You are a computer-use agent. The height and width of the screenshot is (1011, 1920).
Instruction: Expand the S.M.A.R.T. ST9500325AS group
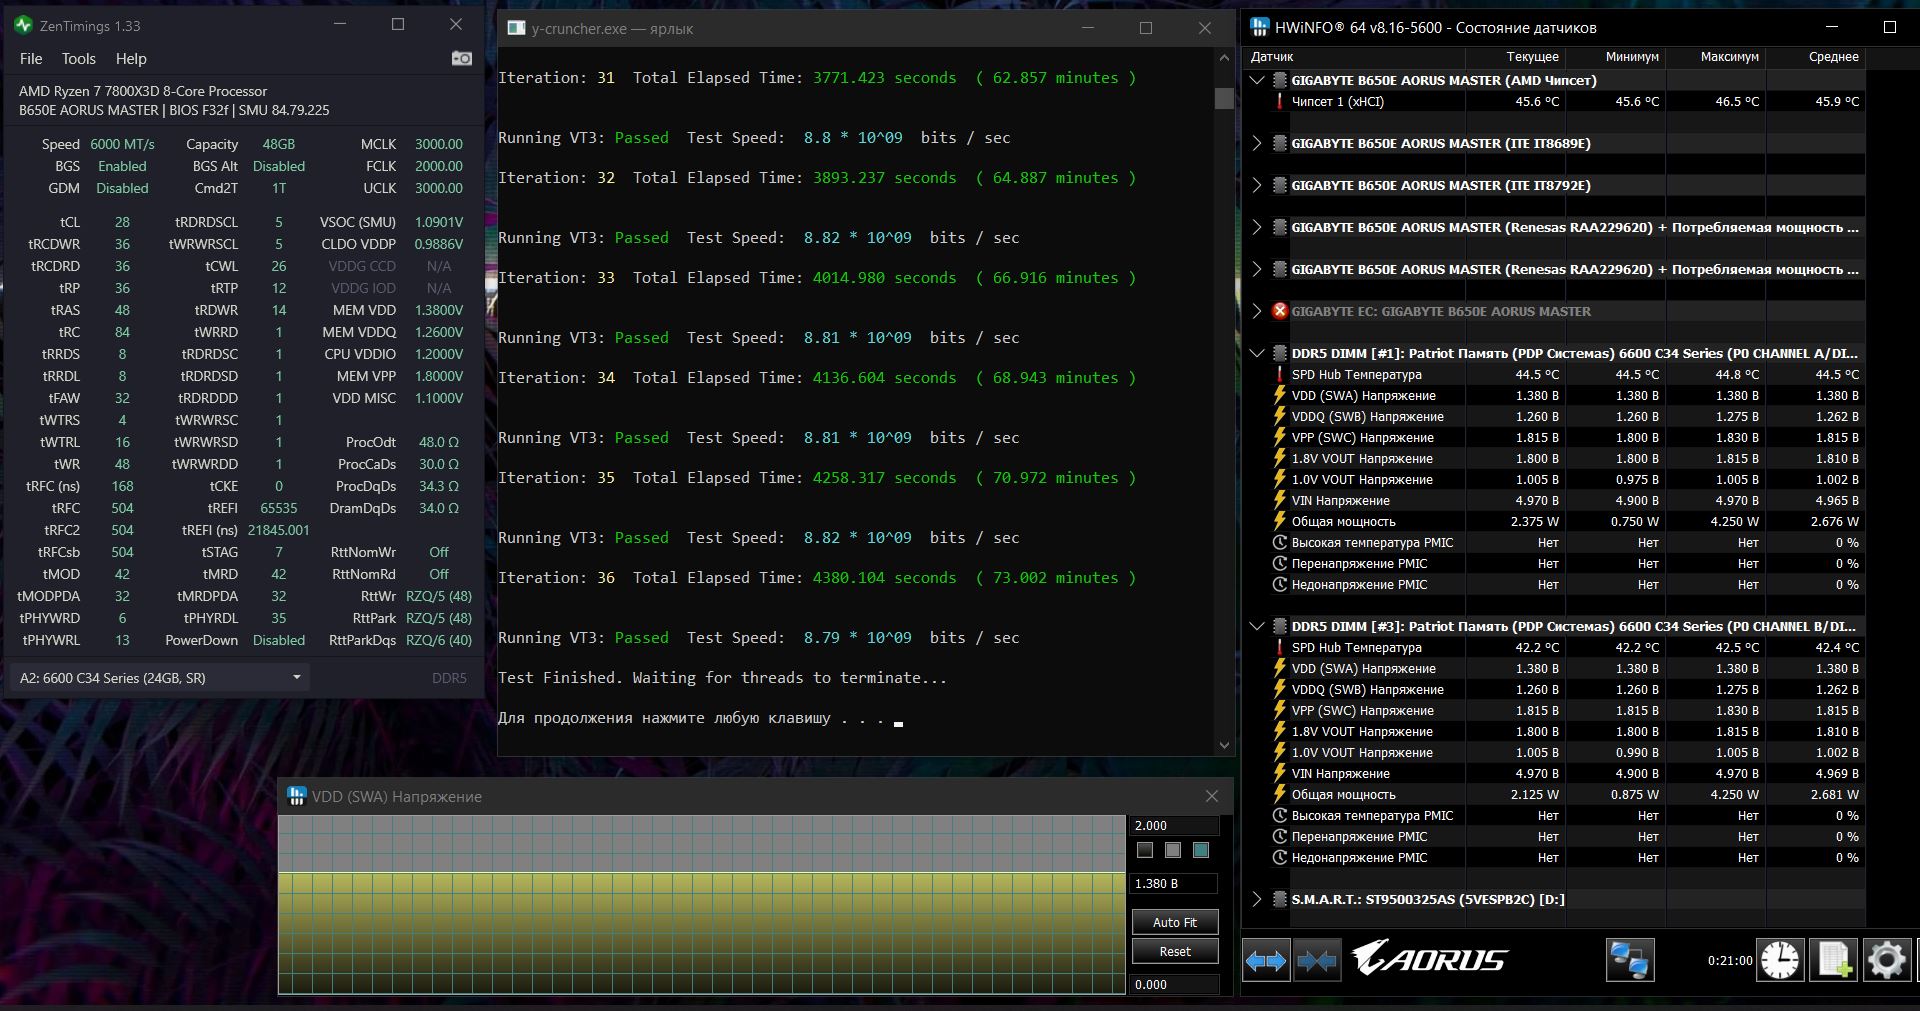click(1257, 899)
